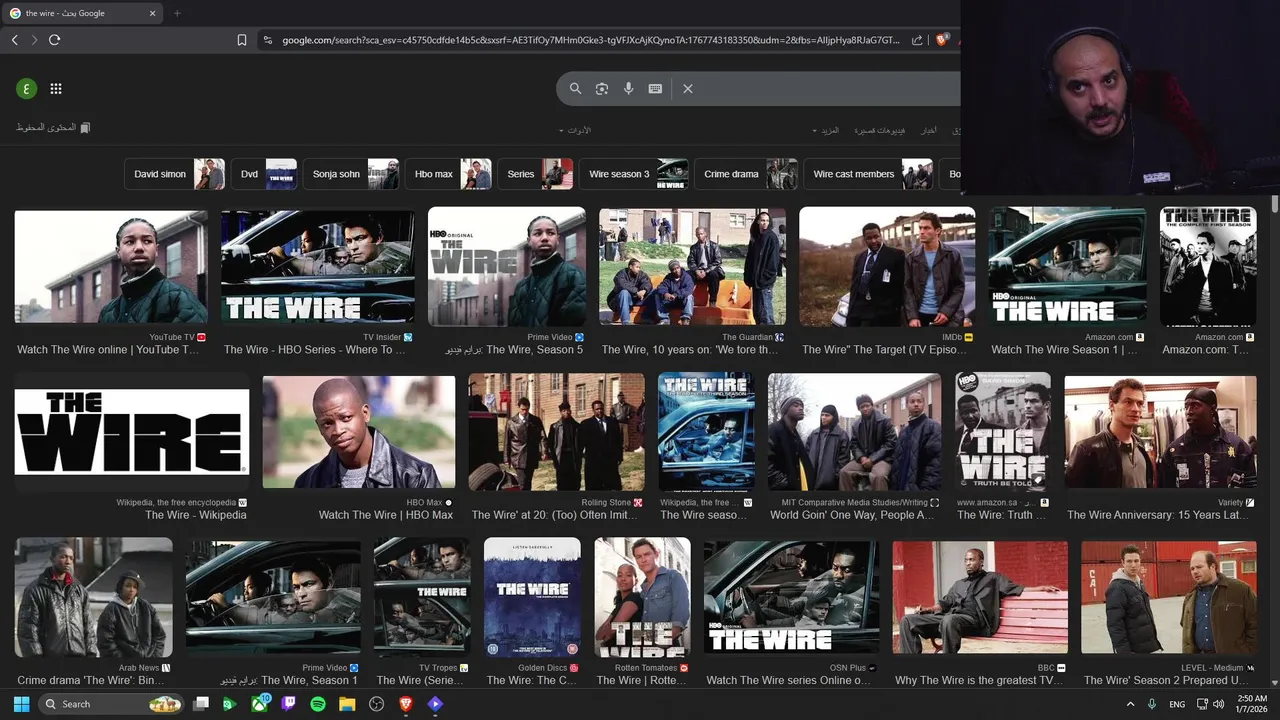
Task: Open site settings icon in the address bar
Action: 267,40
